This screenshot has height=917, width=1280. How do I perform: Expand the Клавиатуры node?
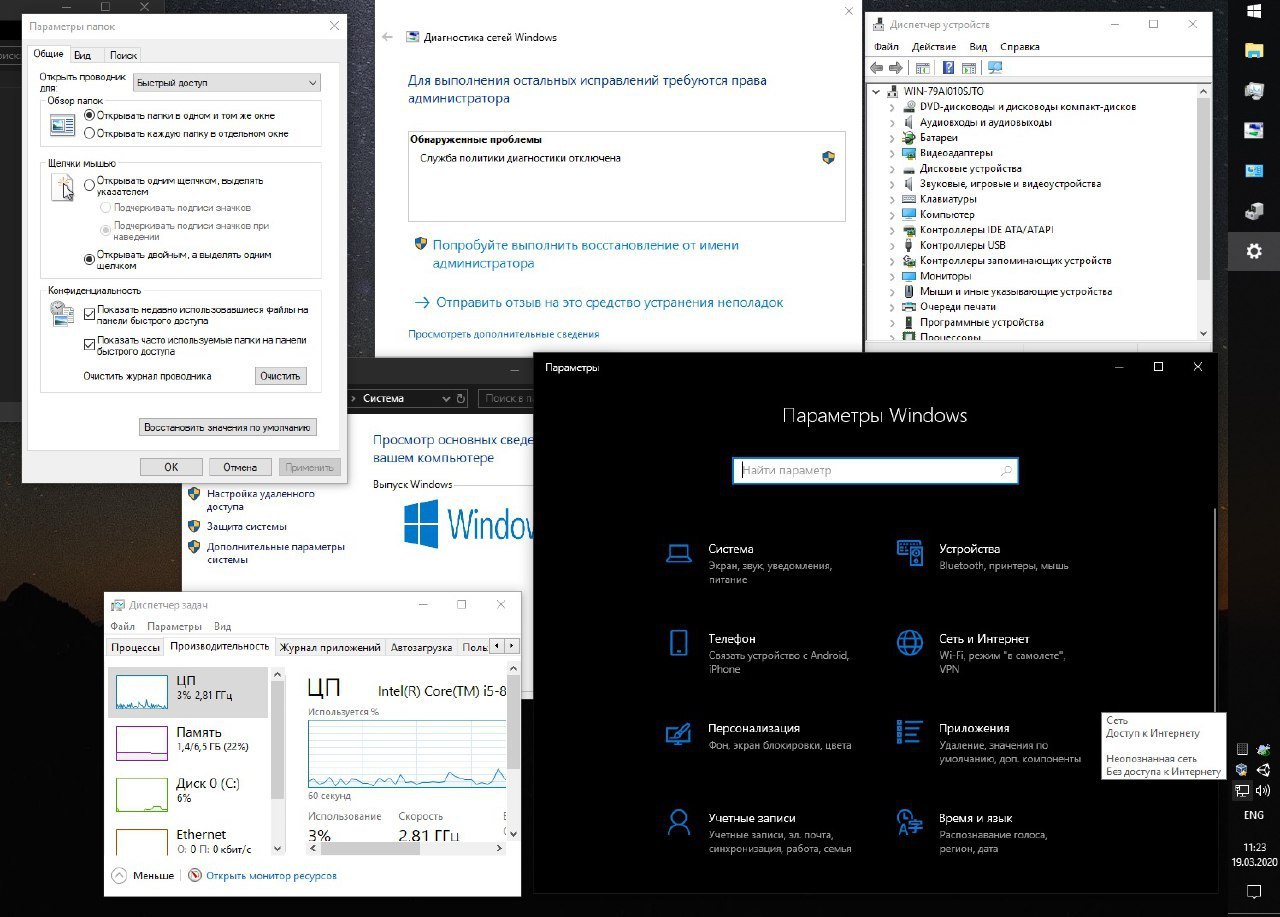coord(892,199)
